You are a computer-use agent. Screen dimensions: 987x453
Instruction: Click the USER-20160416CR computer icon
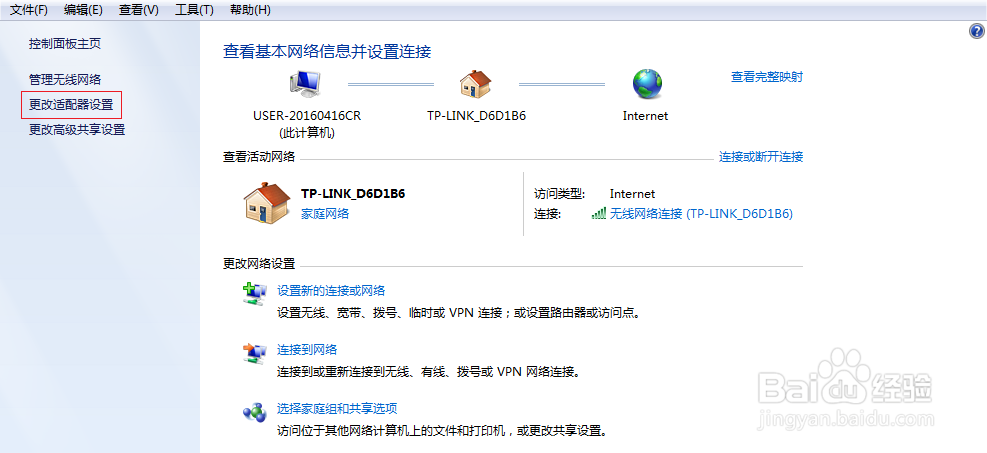click(305, 84)
